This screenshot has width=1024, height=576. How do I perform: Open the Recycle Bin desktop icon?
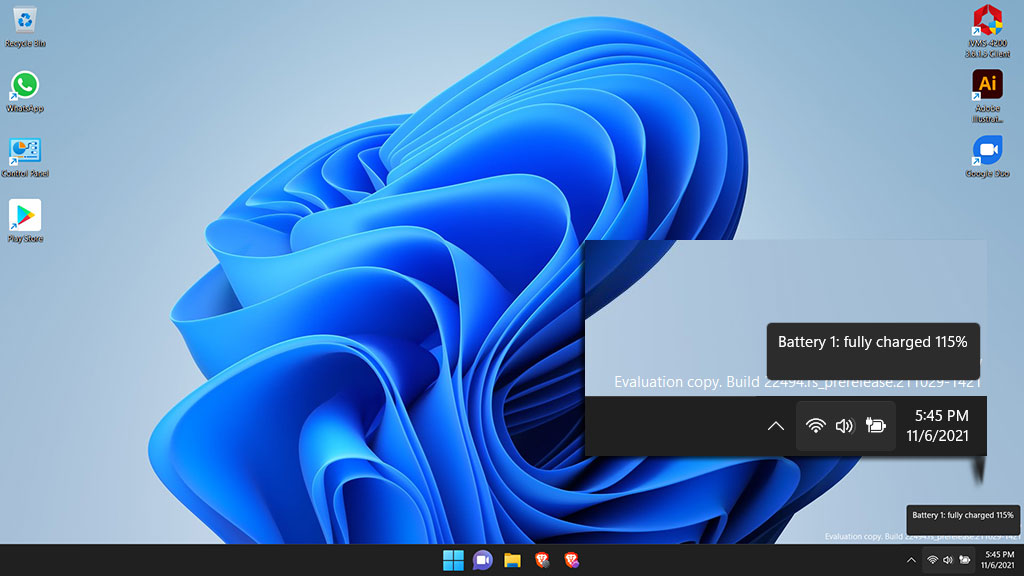click(x=25, y=26)
